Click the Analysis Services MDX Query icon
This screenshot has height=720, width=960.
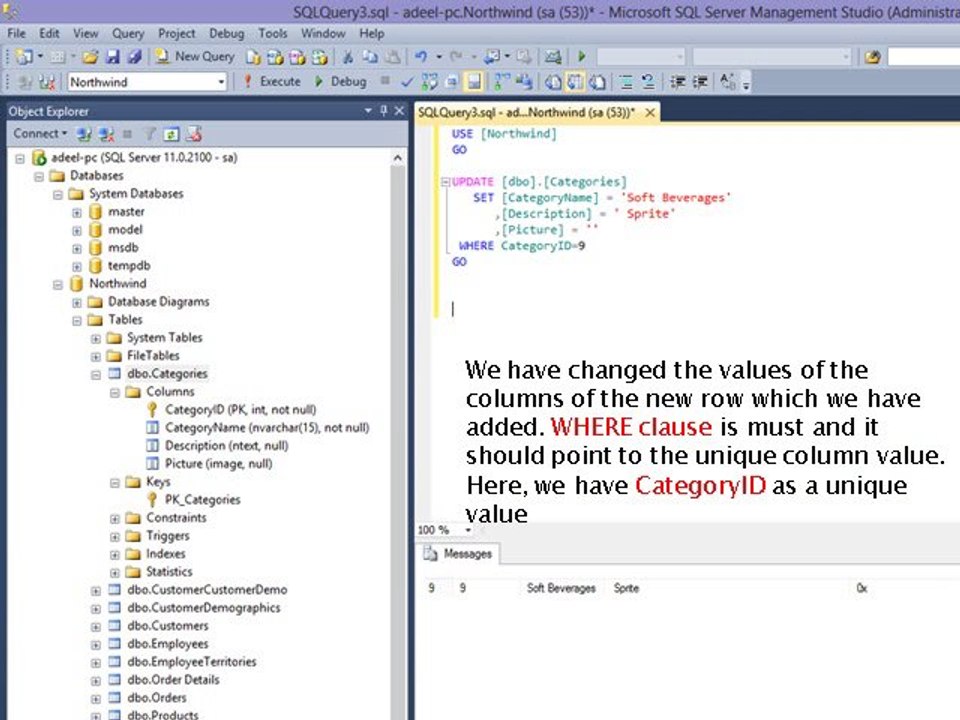tap(275, 57)
